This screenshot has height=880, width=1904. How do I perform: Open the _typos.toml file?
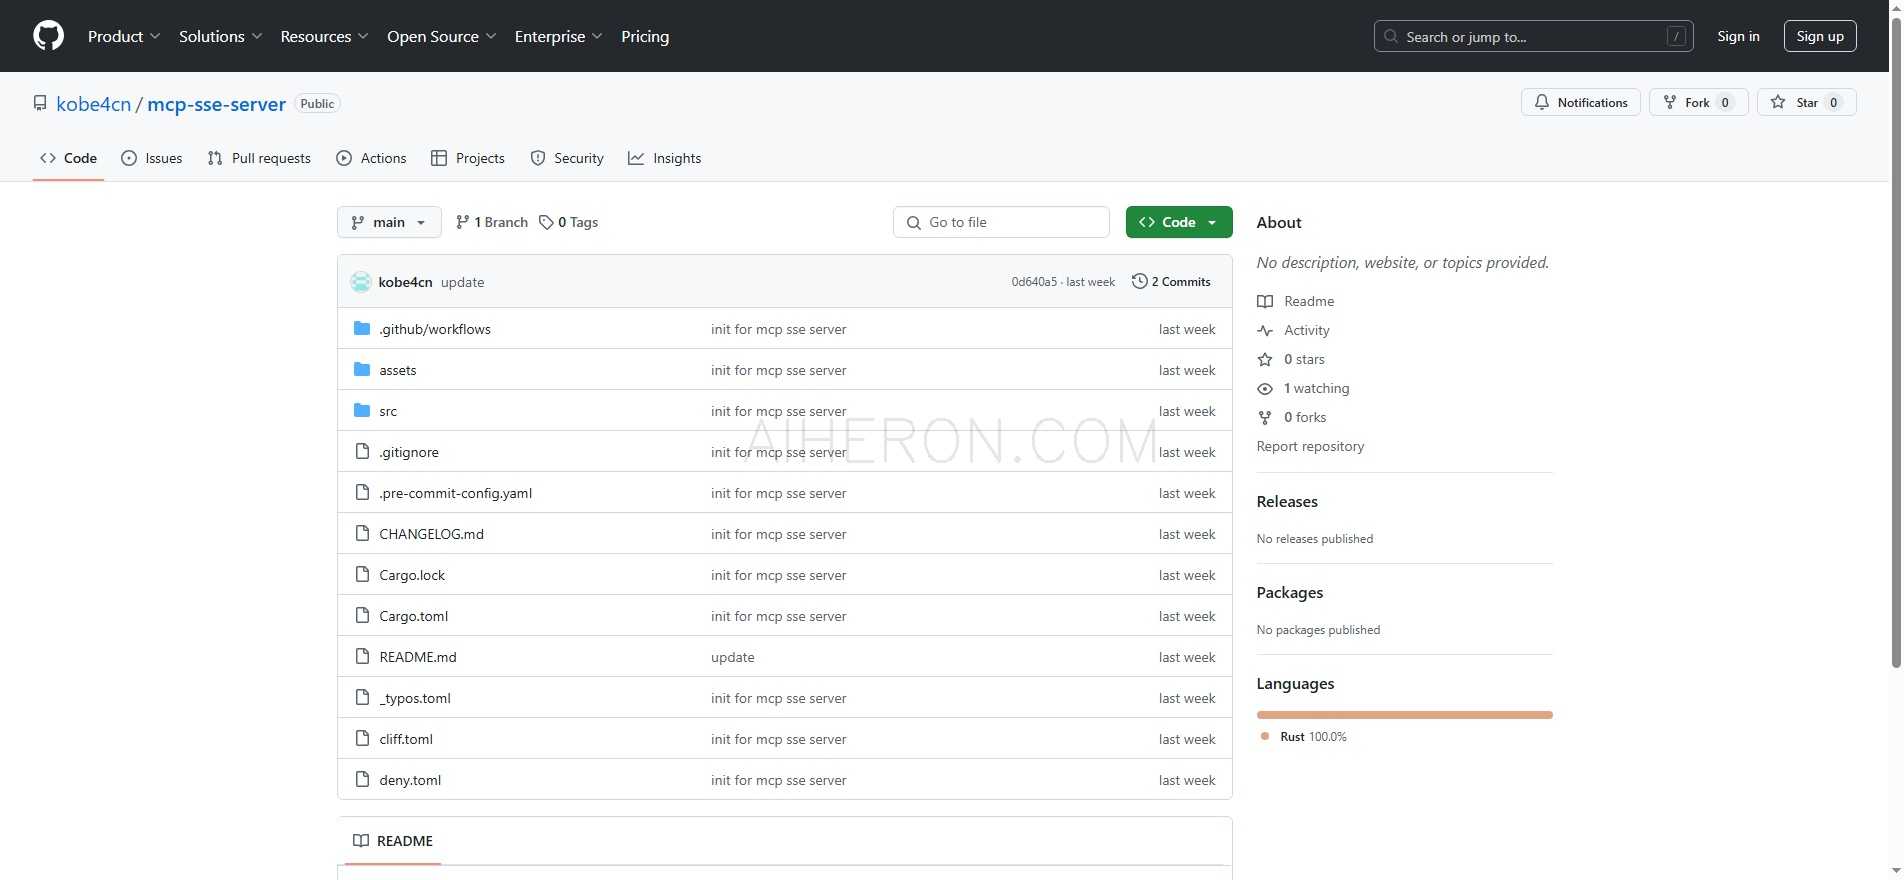(x=415, y=698)
